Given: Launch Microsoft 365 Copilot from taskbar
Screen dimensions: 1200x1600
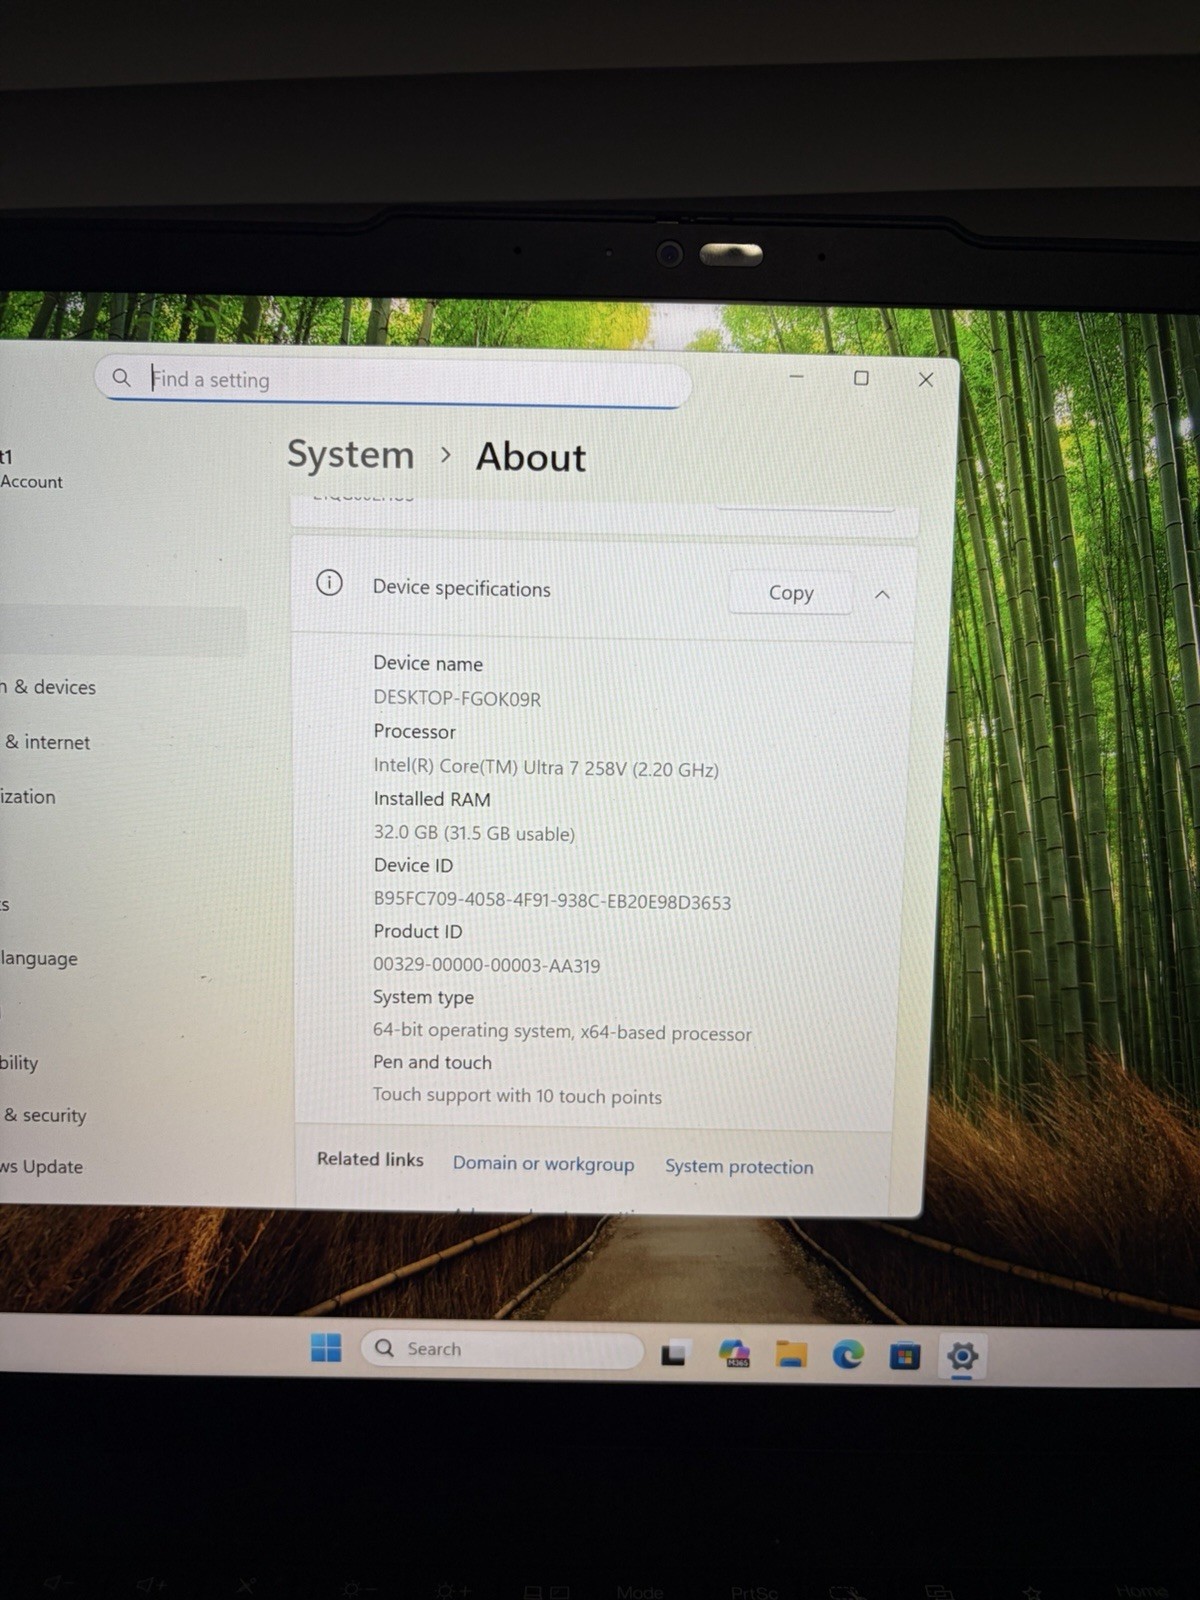Looking at the screenshot, I should click(x=735, y=1354).
